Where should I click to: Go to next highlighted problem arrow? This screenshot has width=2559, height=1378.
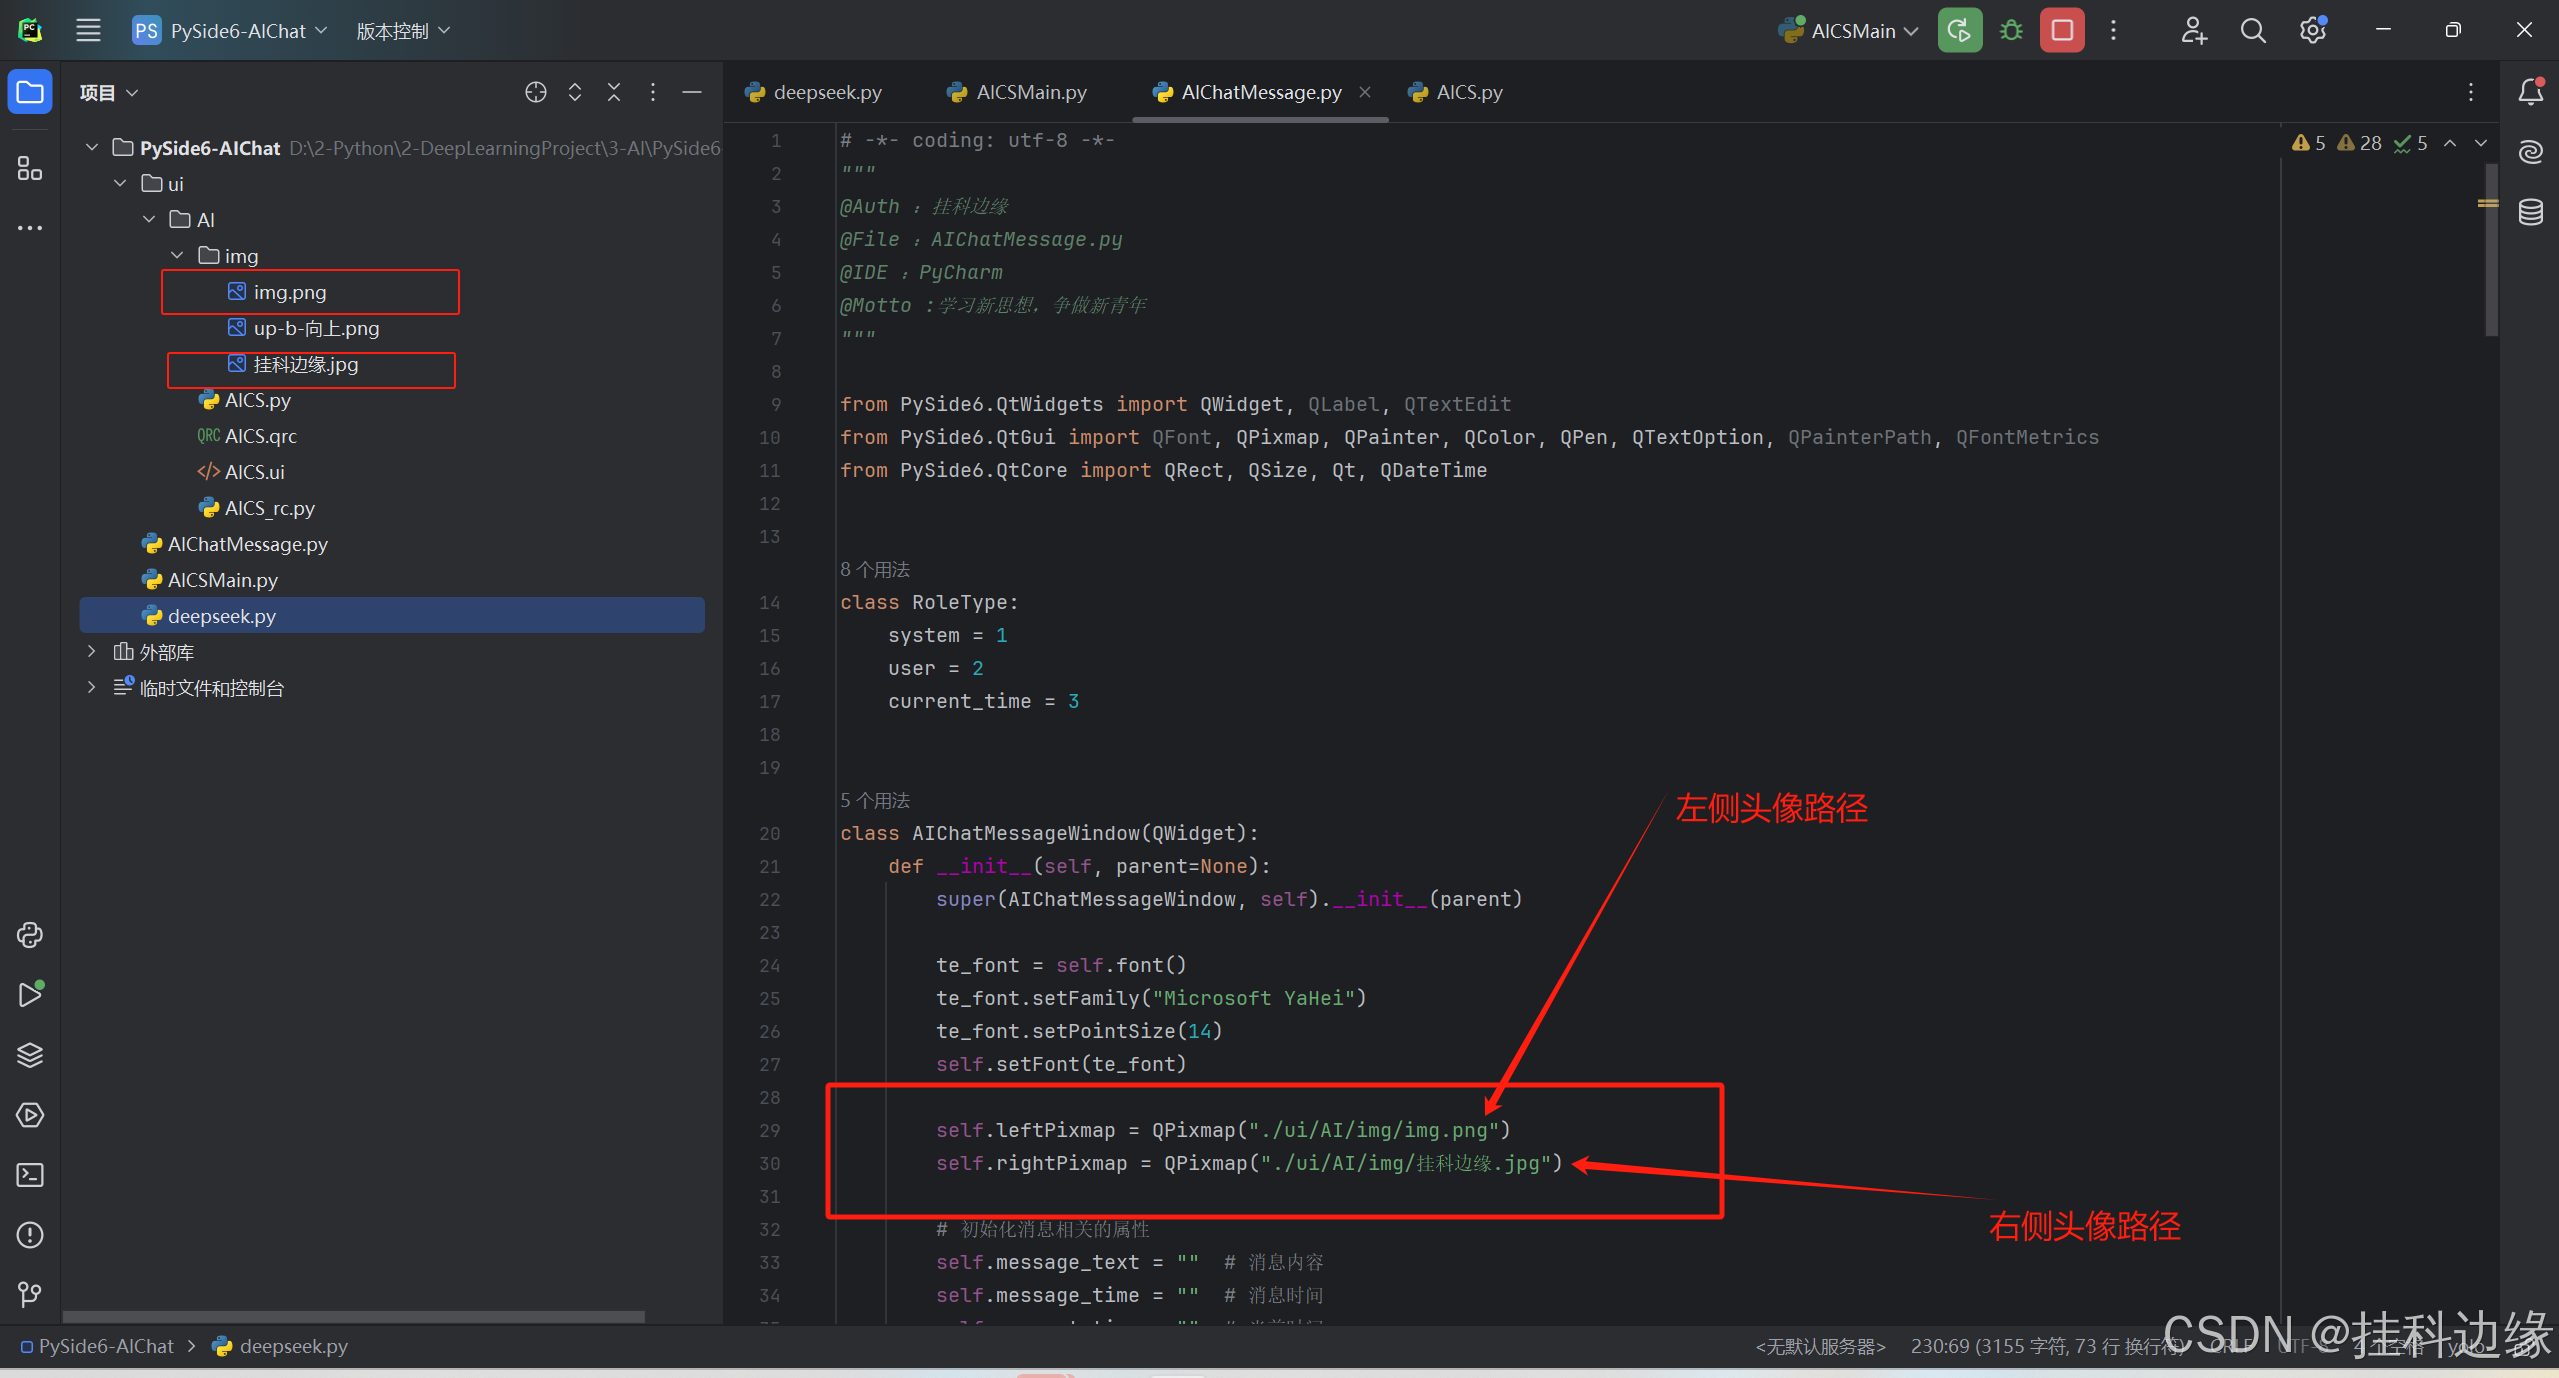pyautogui.click(x=2481, y=143)
